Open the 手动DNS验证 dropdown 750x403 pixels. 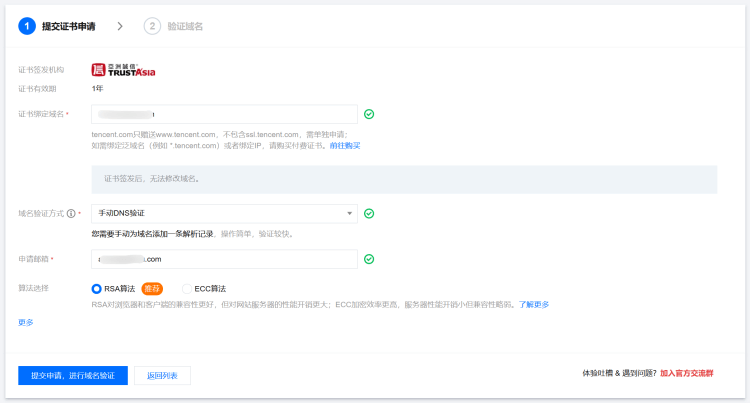tap(224, 214)
